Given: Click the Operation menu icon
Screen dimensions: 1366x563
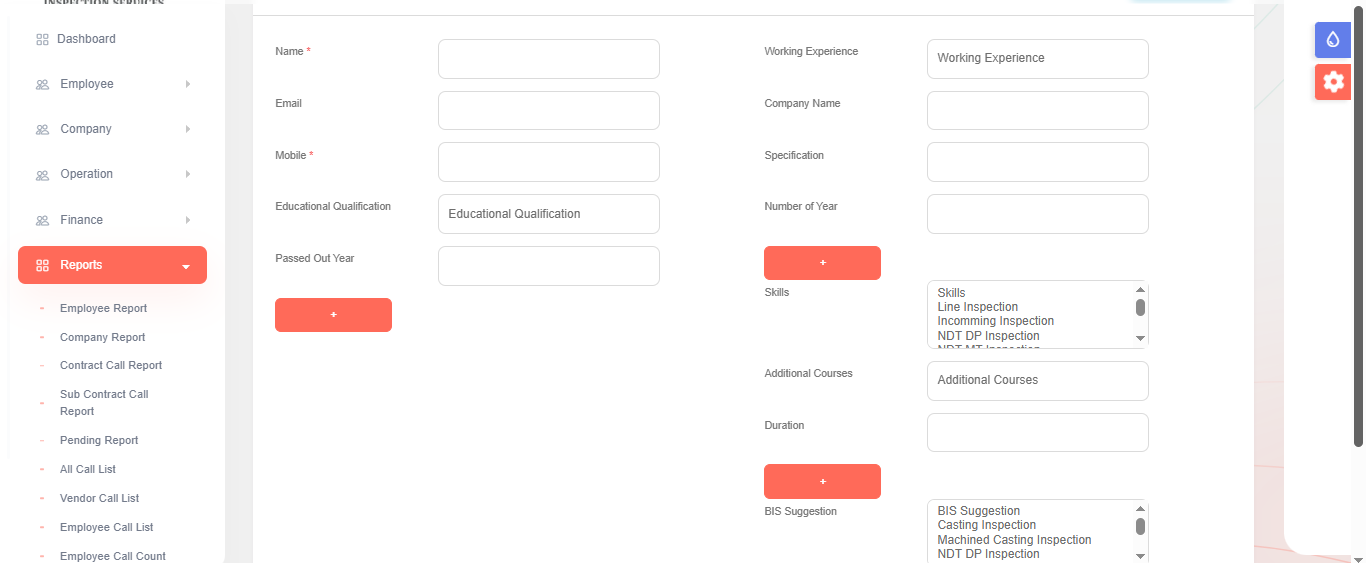Looking at the screenshot, I should coord(42,175).
